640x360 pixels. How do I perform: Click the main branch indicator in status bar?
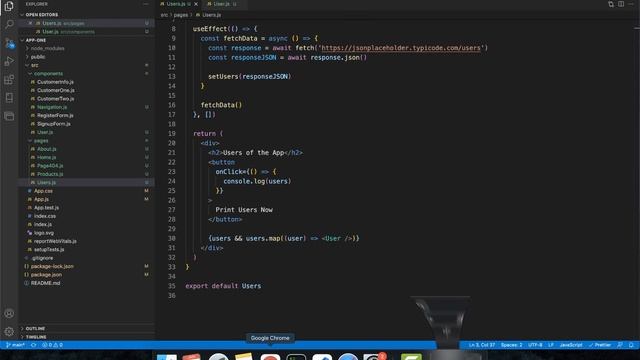coord(15,345)
